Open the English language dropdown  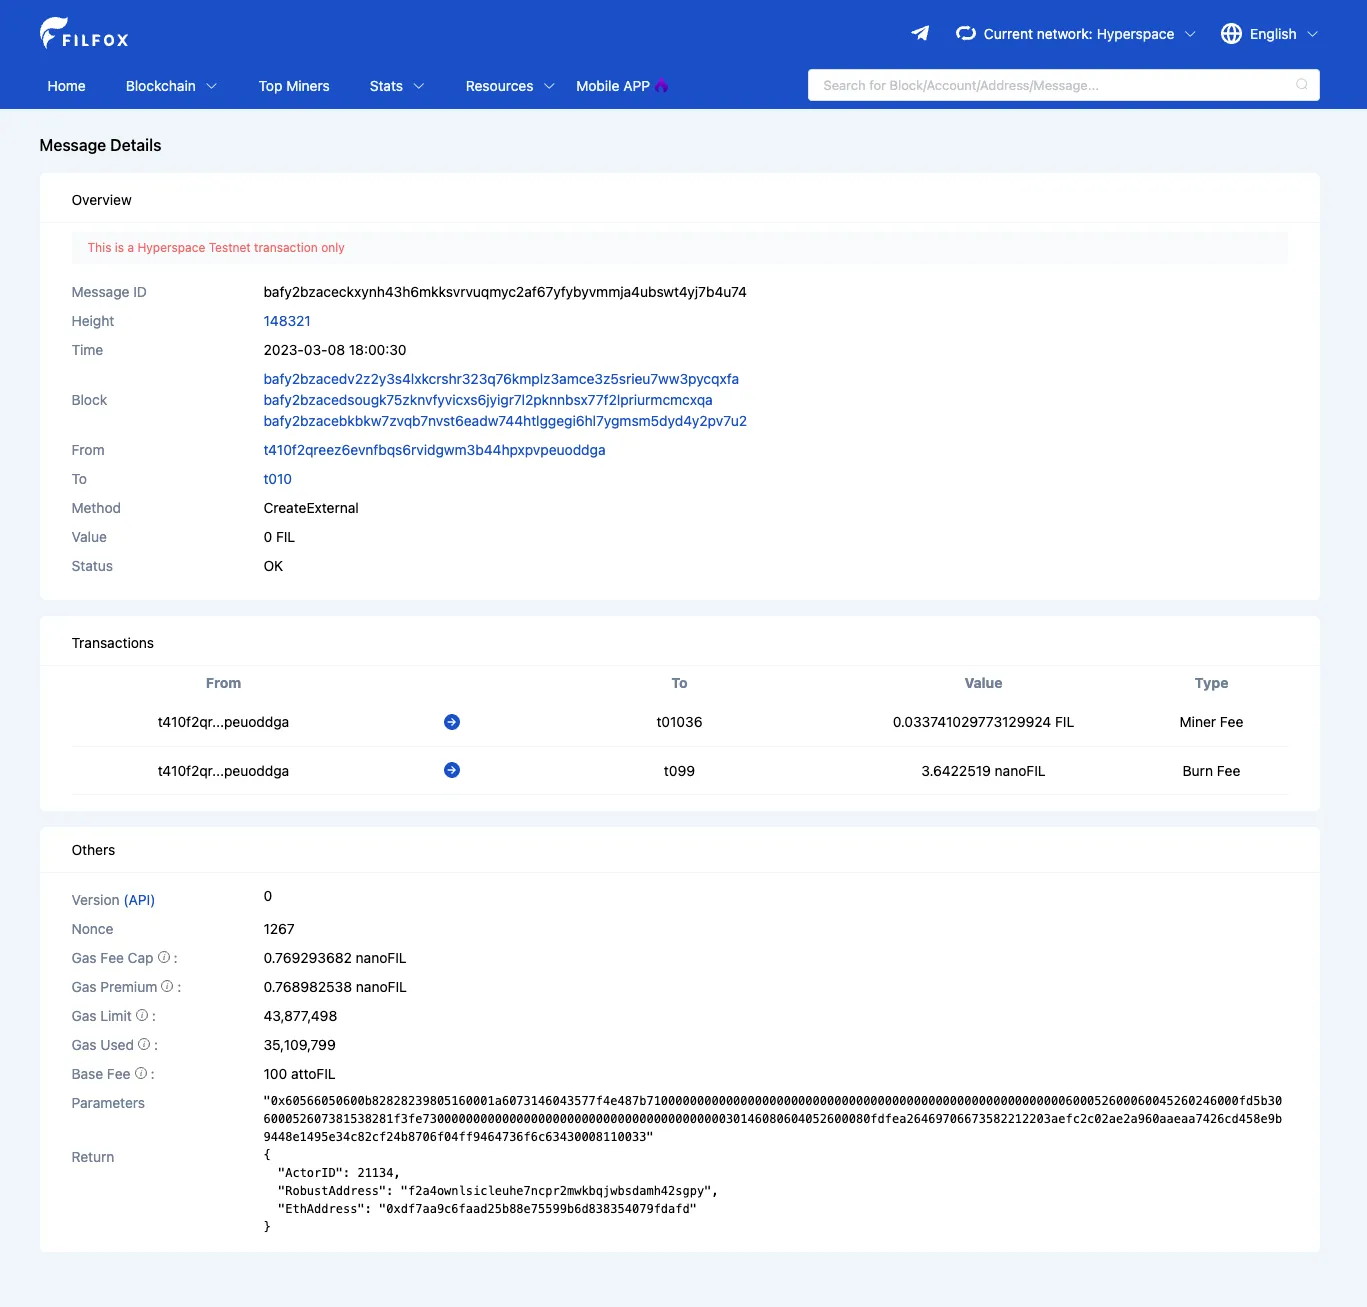[1270, 34]
